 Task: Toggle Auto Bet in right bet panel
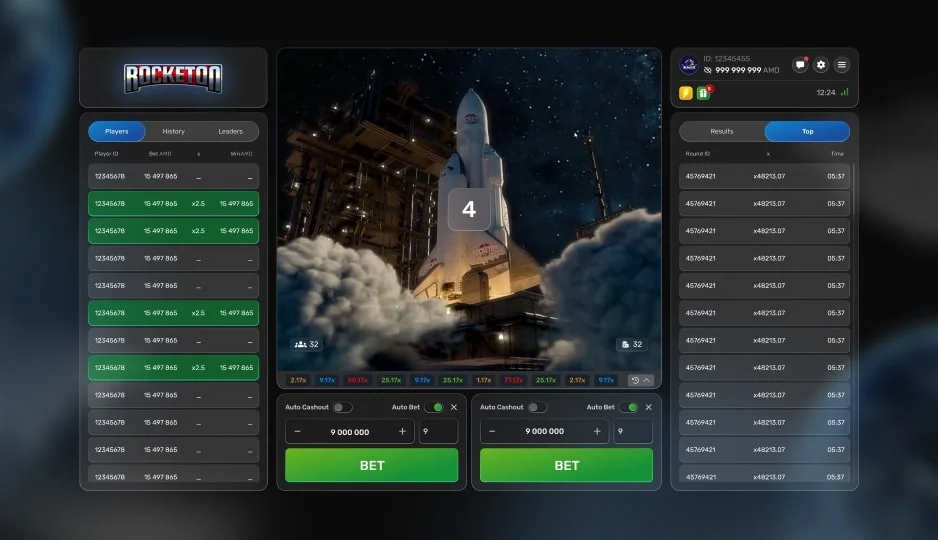pyautogui.click(x=629, y=407)
